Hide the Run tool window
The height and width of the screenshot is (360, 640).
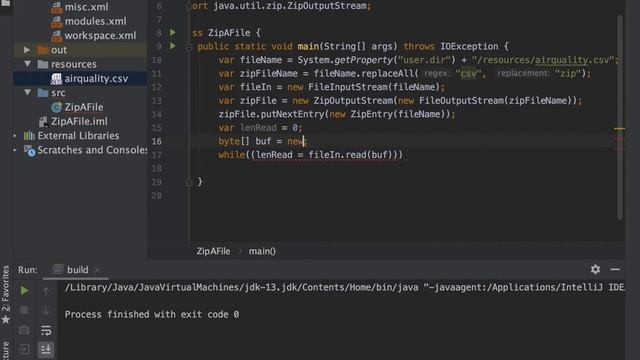pos(615,269)
